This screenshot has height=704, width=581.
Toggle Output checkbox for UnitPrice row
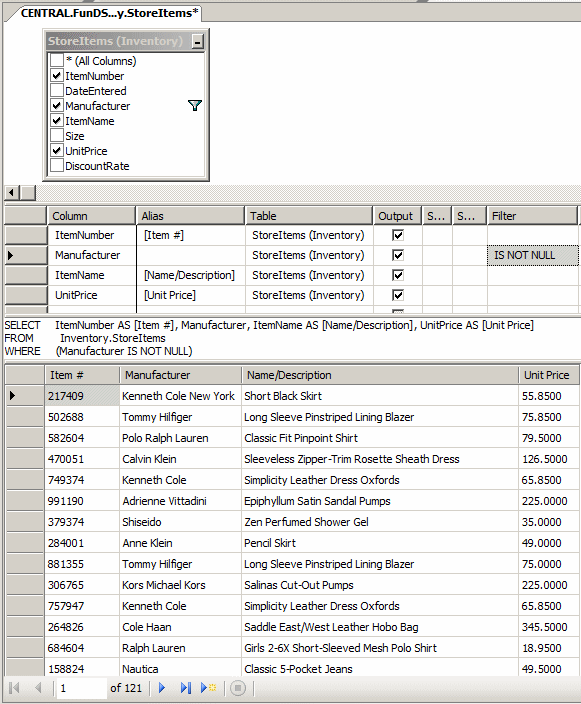point(398,295)
